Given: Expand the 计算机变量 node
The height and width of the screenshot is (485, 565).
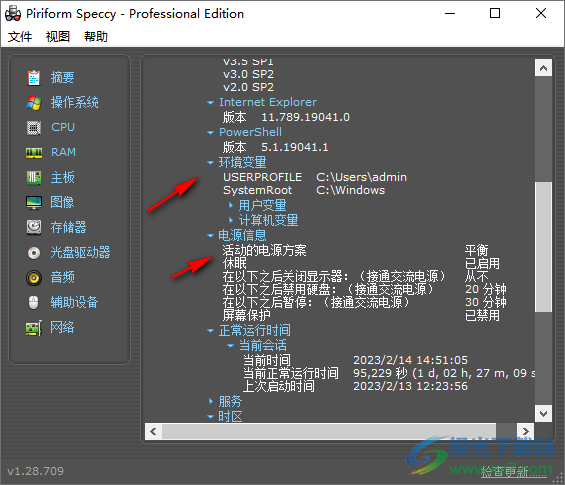Looking at the screenshot, I should [x=231, y=220].
